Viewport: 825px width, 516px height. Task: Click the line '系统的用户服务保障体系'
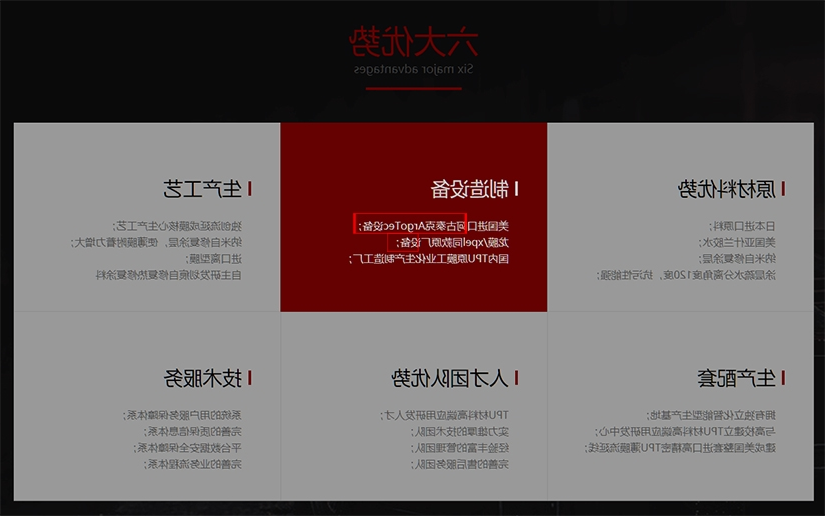183,416
